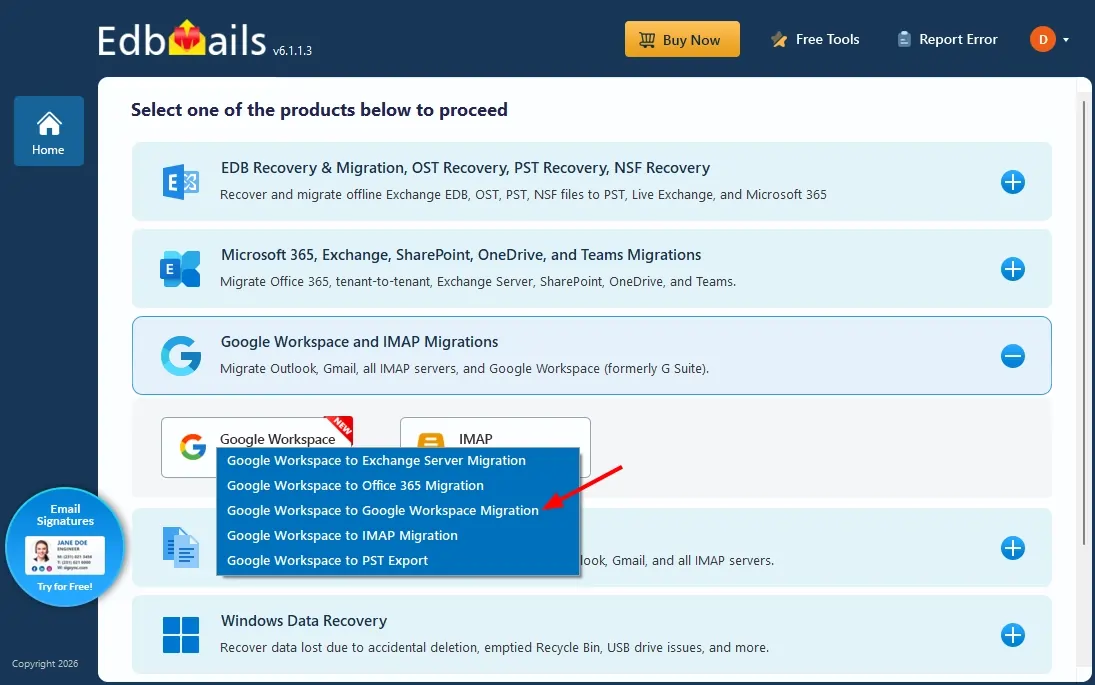1095x685 pixels.
Task: Click the vertical scrollbar of product list
Action: tap(1084, 321)
